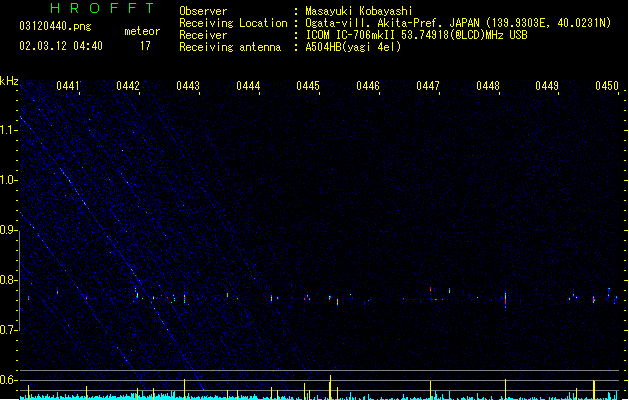Viewport: 629px width, 400px height.
Task: Click the 0444 time marker
Action: [248, 86]
